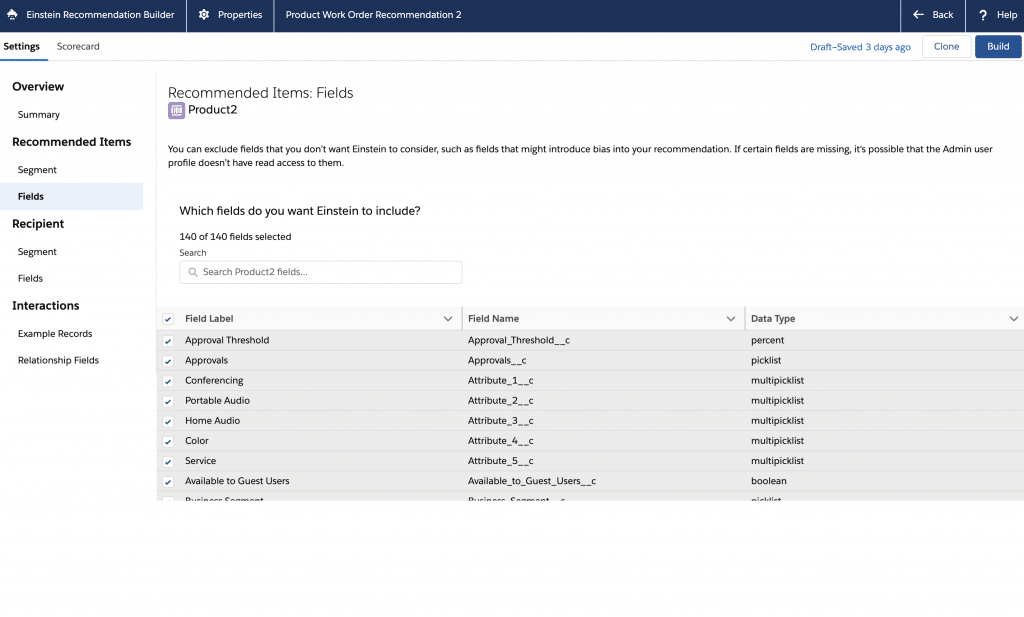Click Einstein Recommendation Builder title
The image size is (1024, 617).
[x=100, y=14]
